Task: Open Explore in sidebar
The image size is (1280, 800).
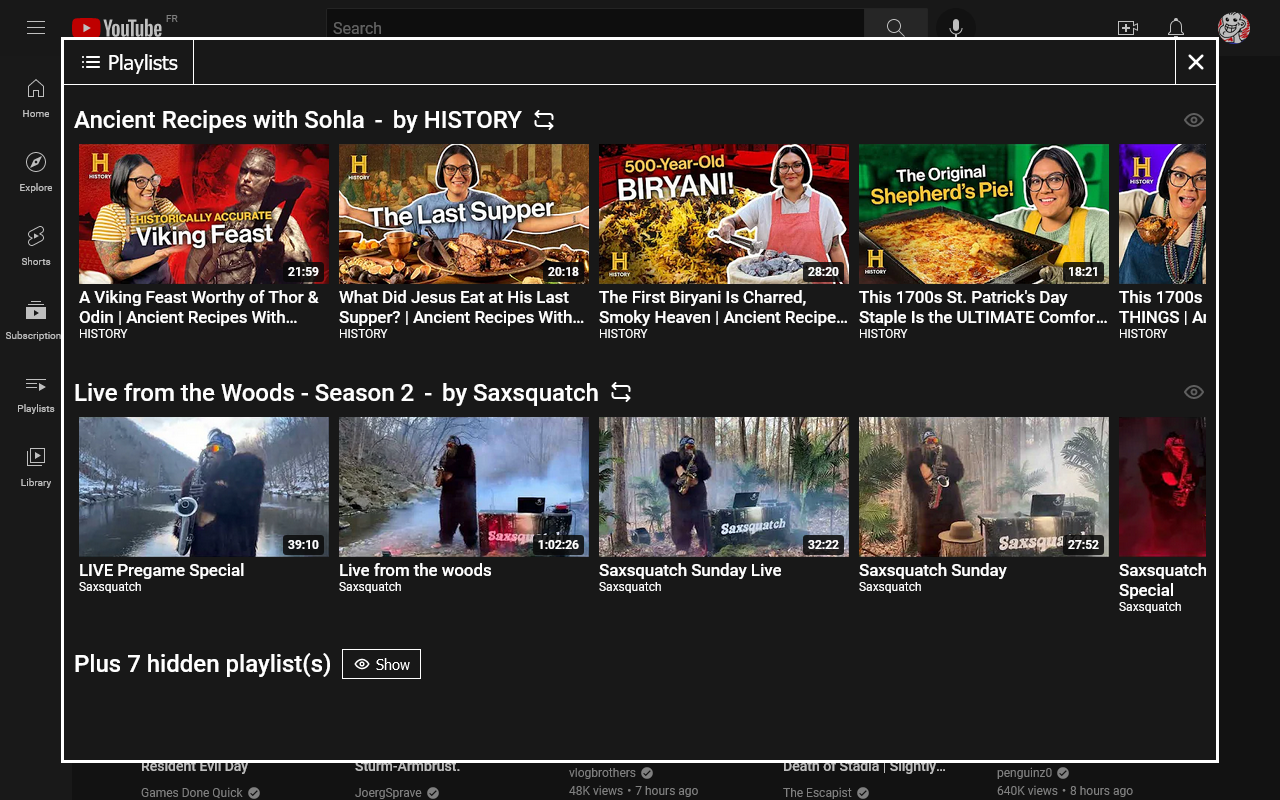Action: coord(36,172)
